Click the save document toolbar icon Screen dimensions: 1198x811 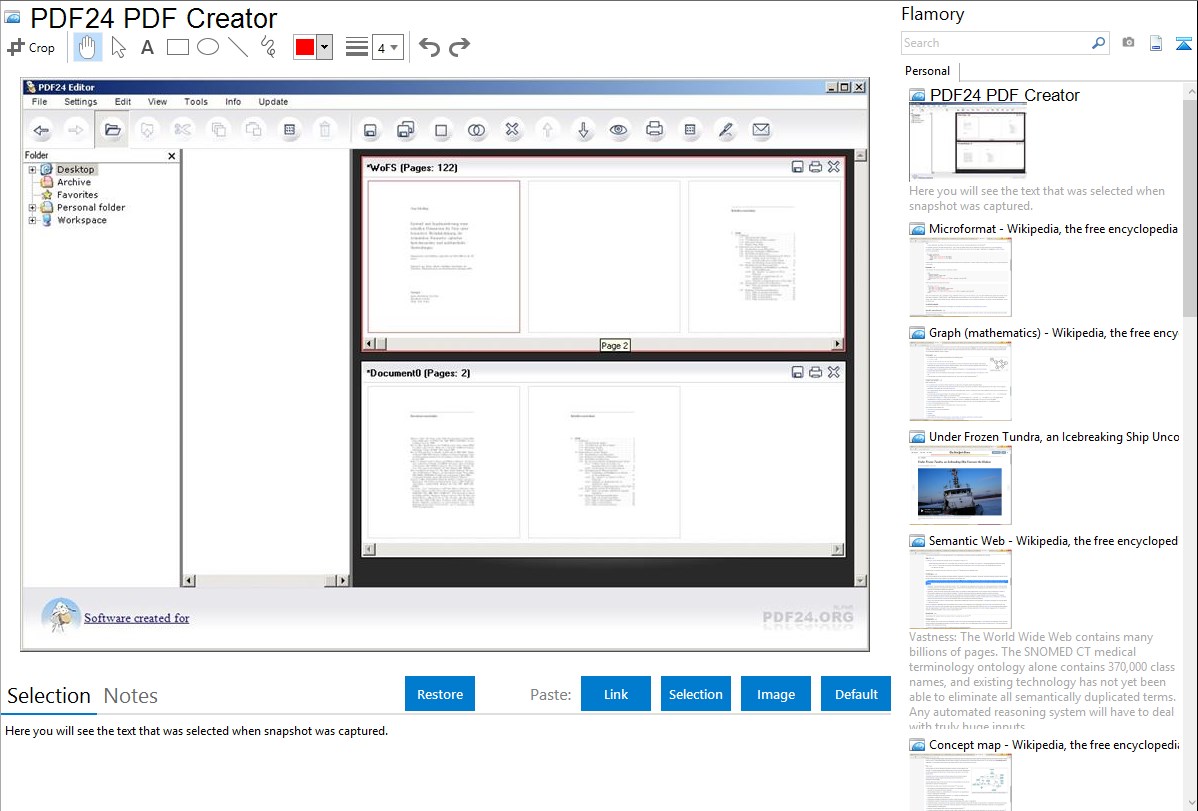[x=370, y=130]
